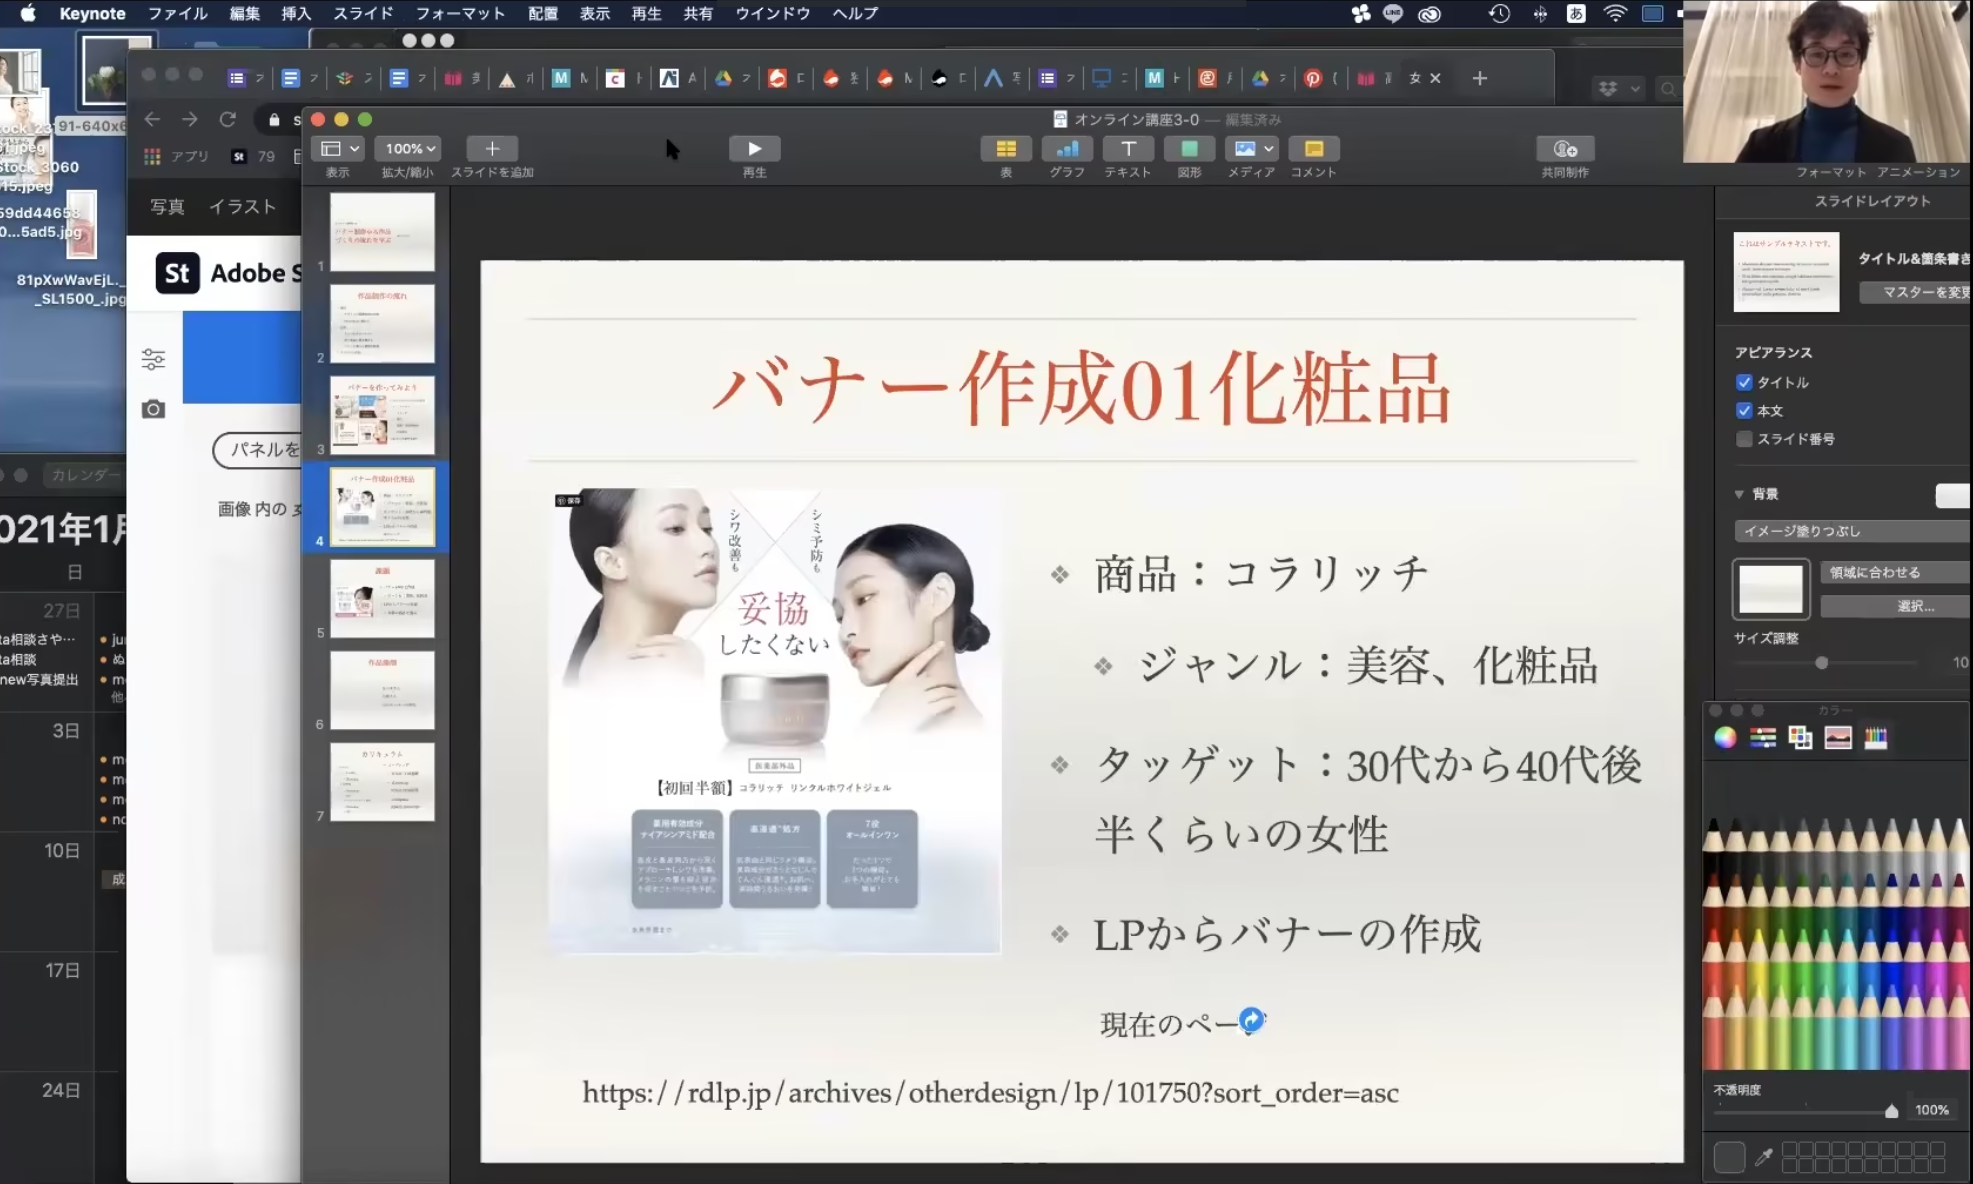Click the あ input source icon
Viewport: 1973px width, 1184px height.
[x=1576, y=13]
